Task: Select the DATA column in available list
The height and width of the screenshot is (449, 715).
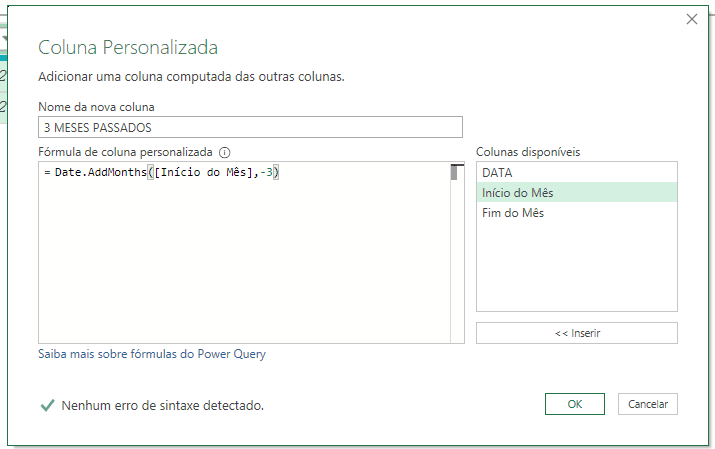Action: point(577,172)
